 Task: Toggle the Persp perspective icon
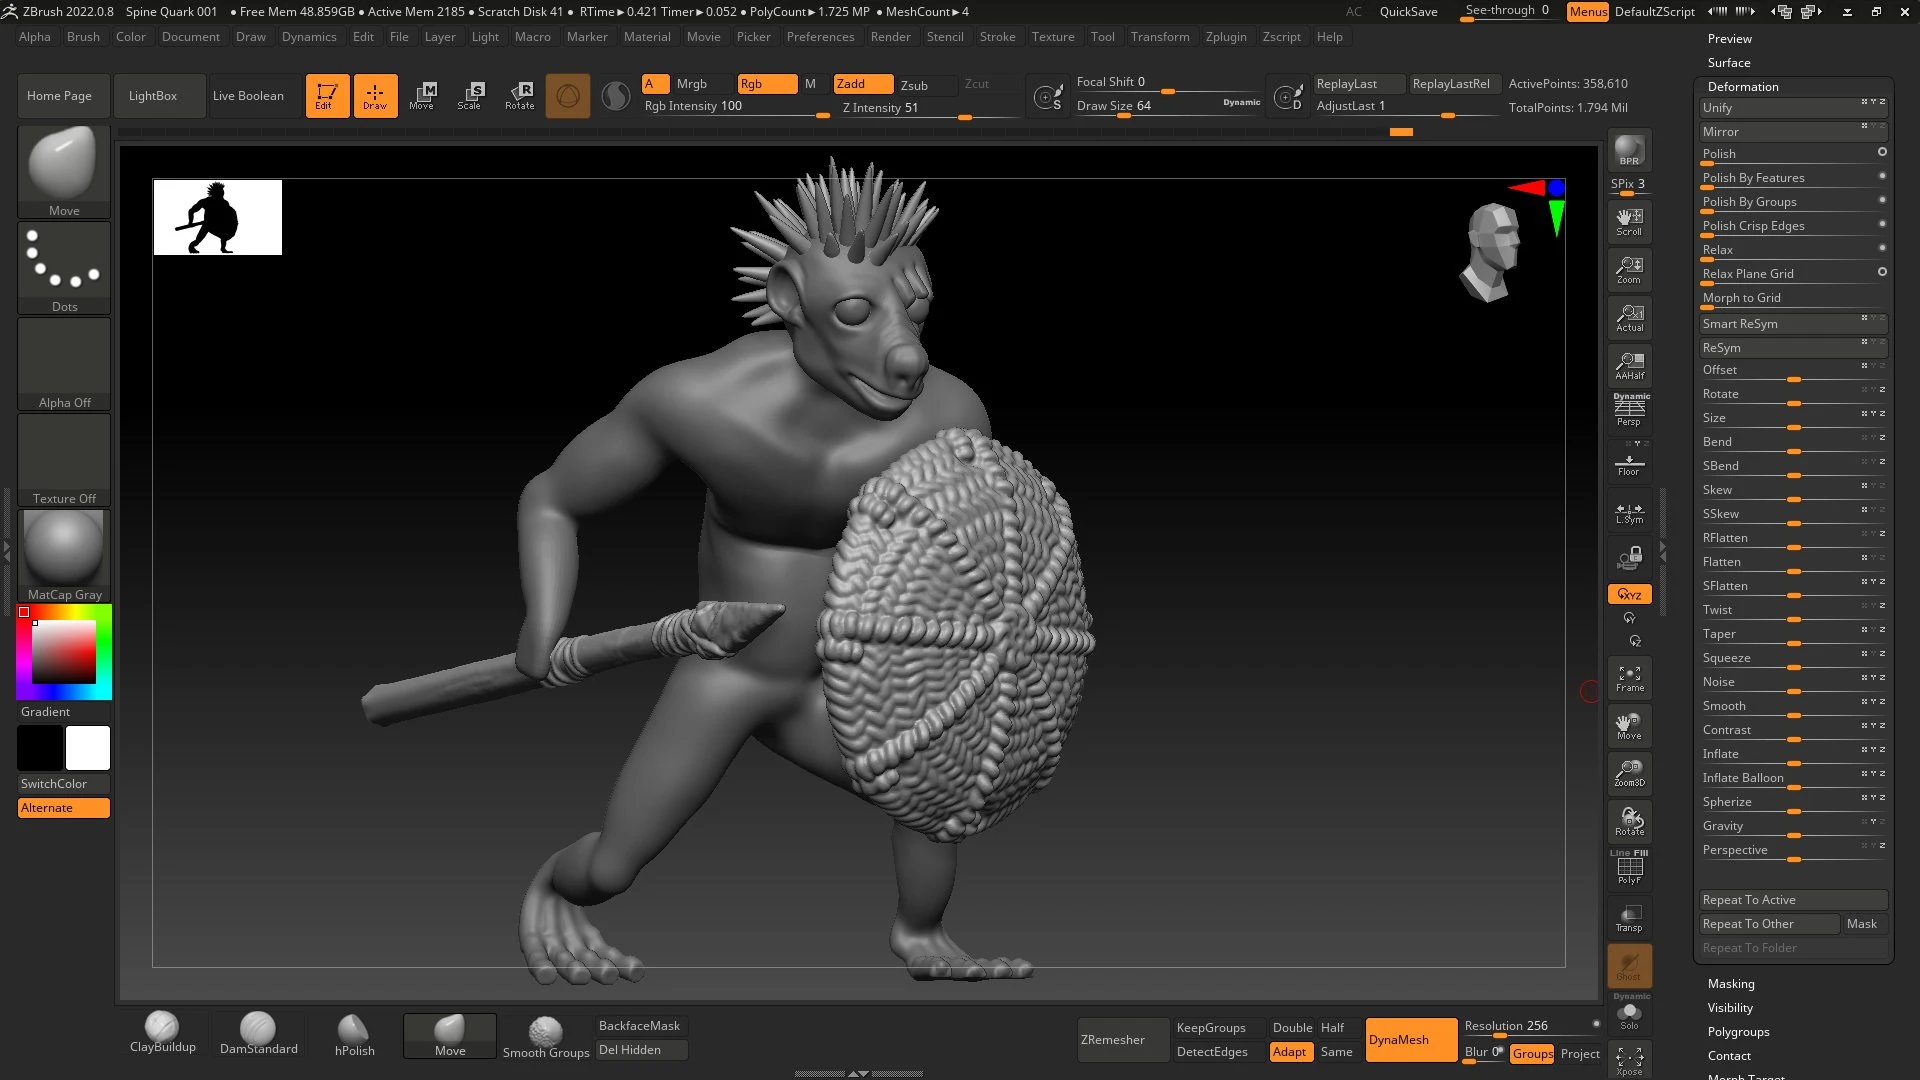click(1629, 411)
